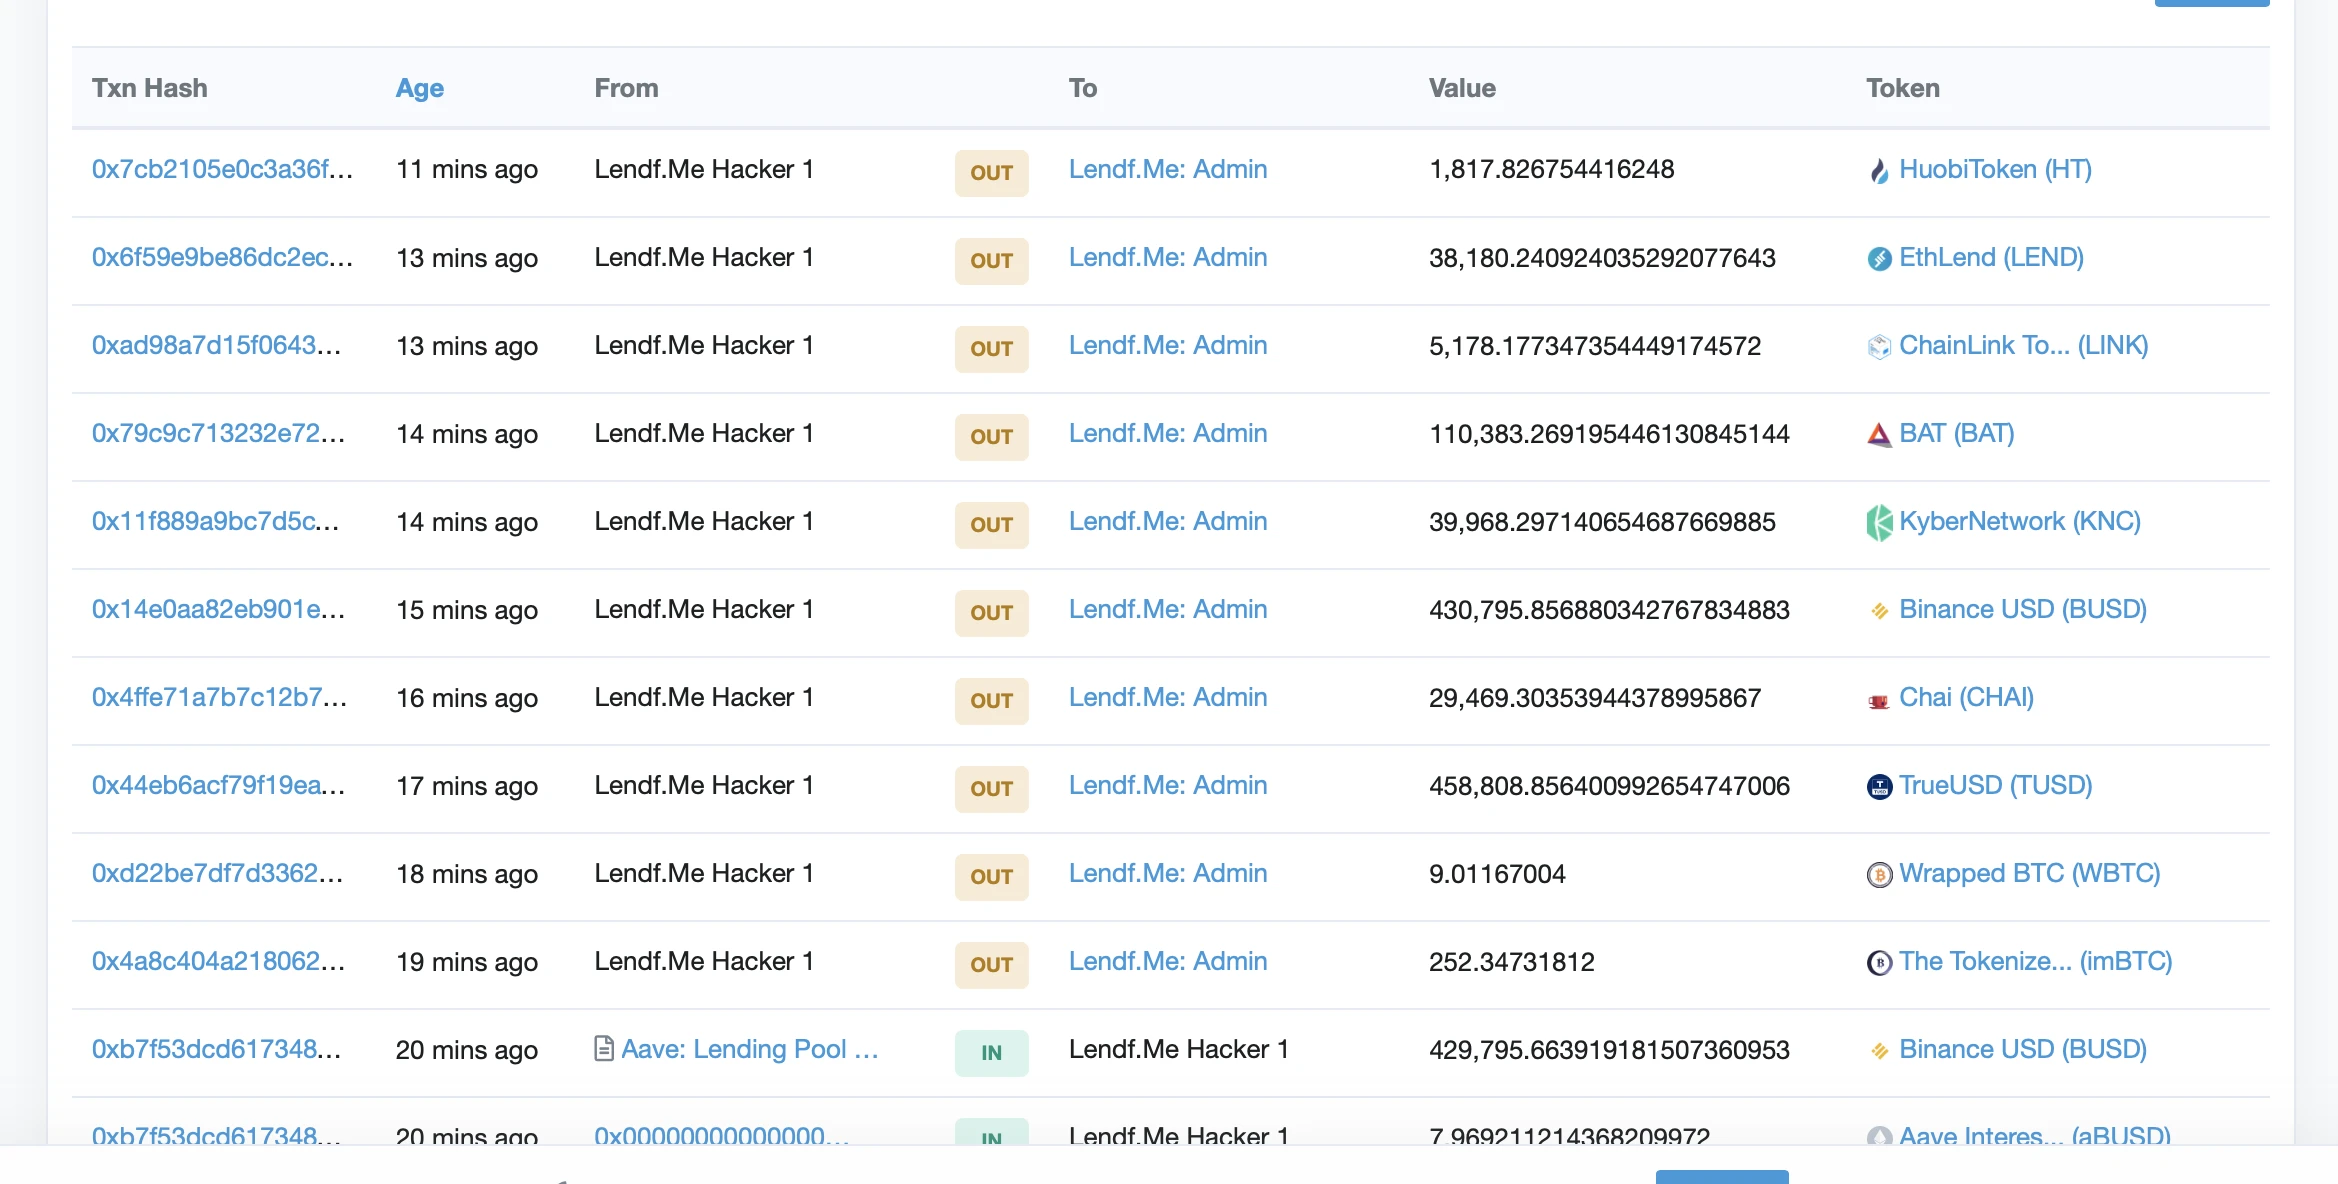Screen dimensions: 2338x1184
Task: Click the OUT badge in HuobiToken row
Action: [x=992, y=173]
